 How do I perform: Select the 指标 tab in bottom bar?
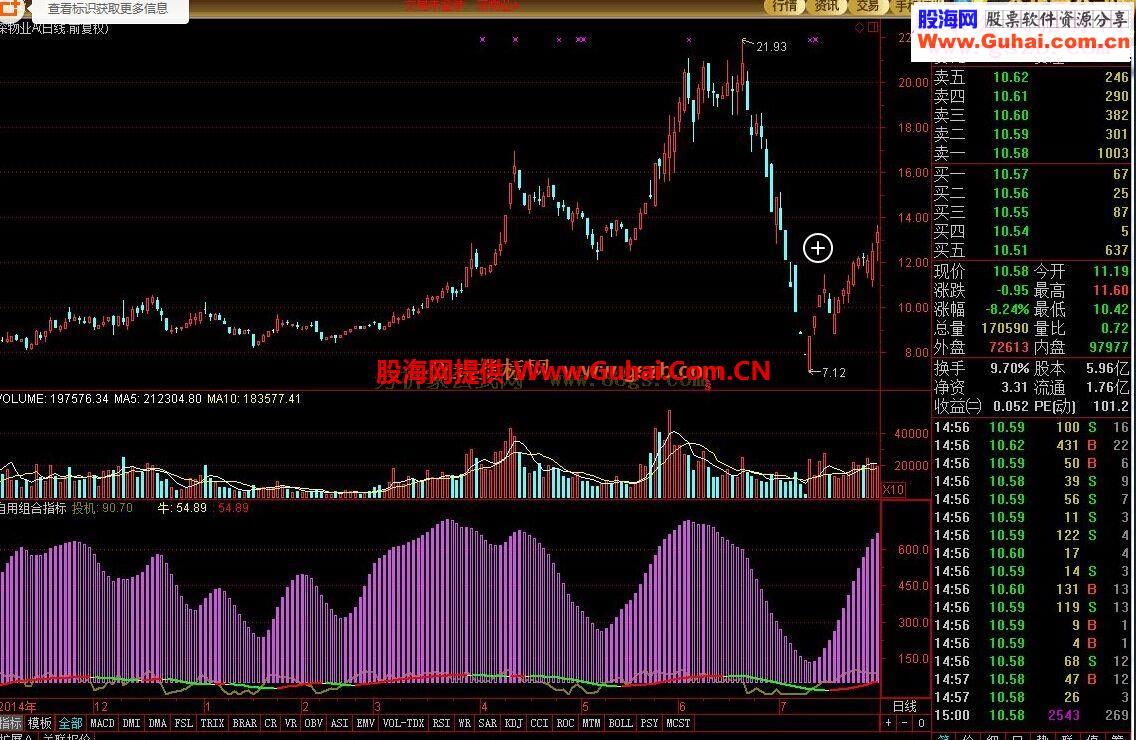tap(11, 723)
